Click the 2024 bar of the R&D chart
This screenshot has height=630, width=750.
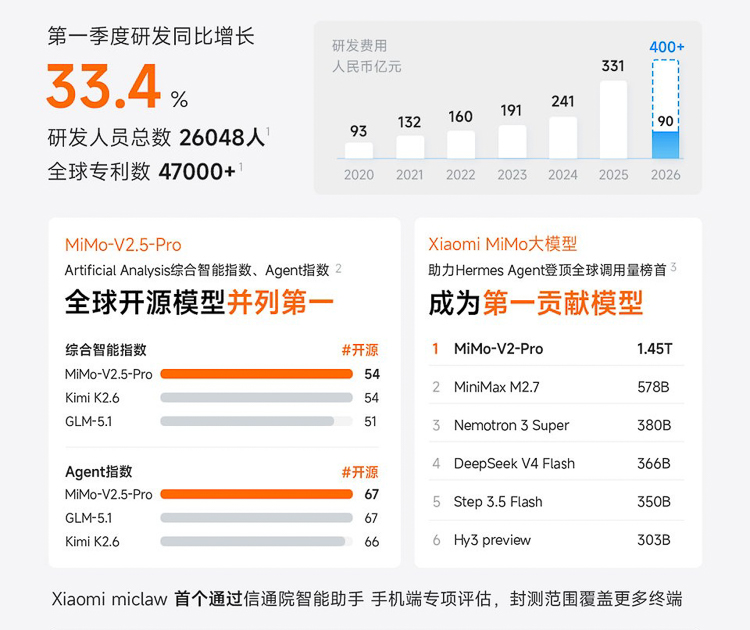pyautogui.click(x=563, y=138)
